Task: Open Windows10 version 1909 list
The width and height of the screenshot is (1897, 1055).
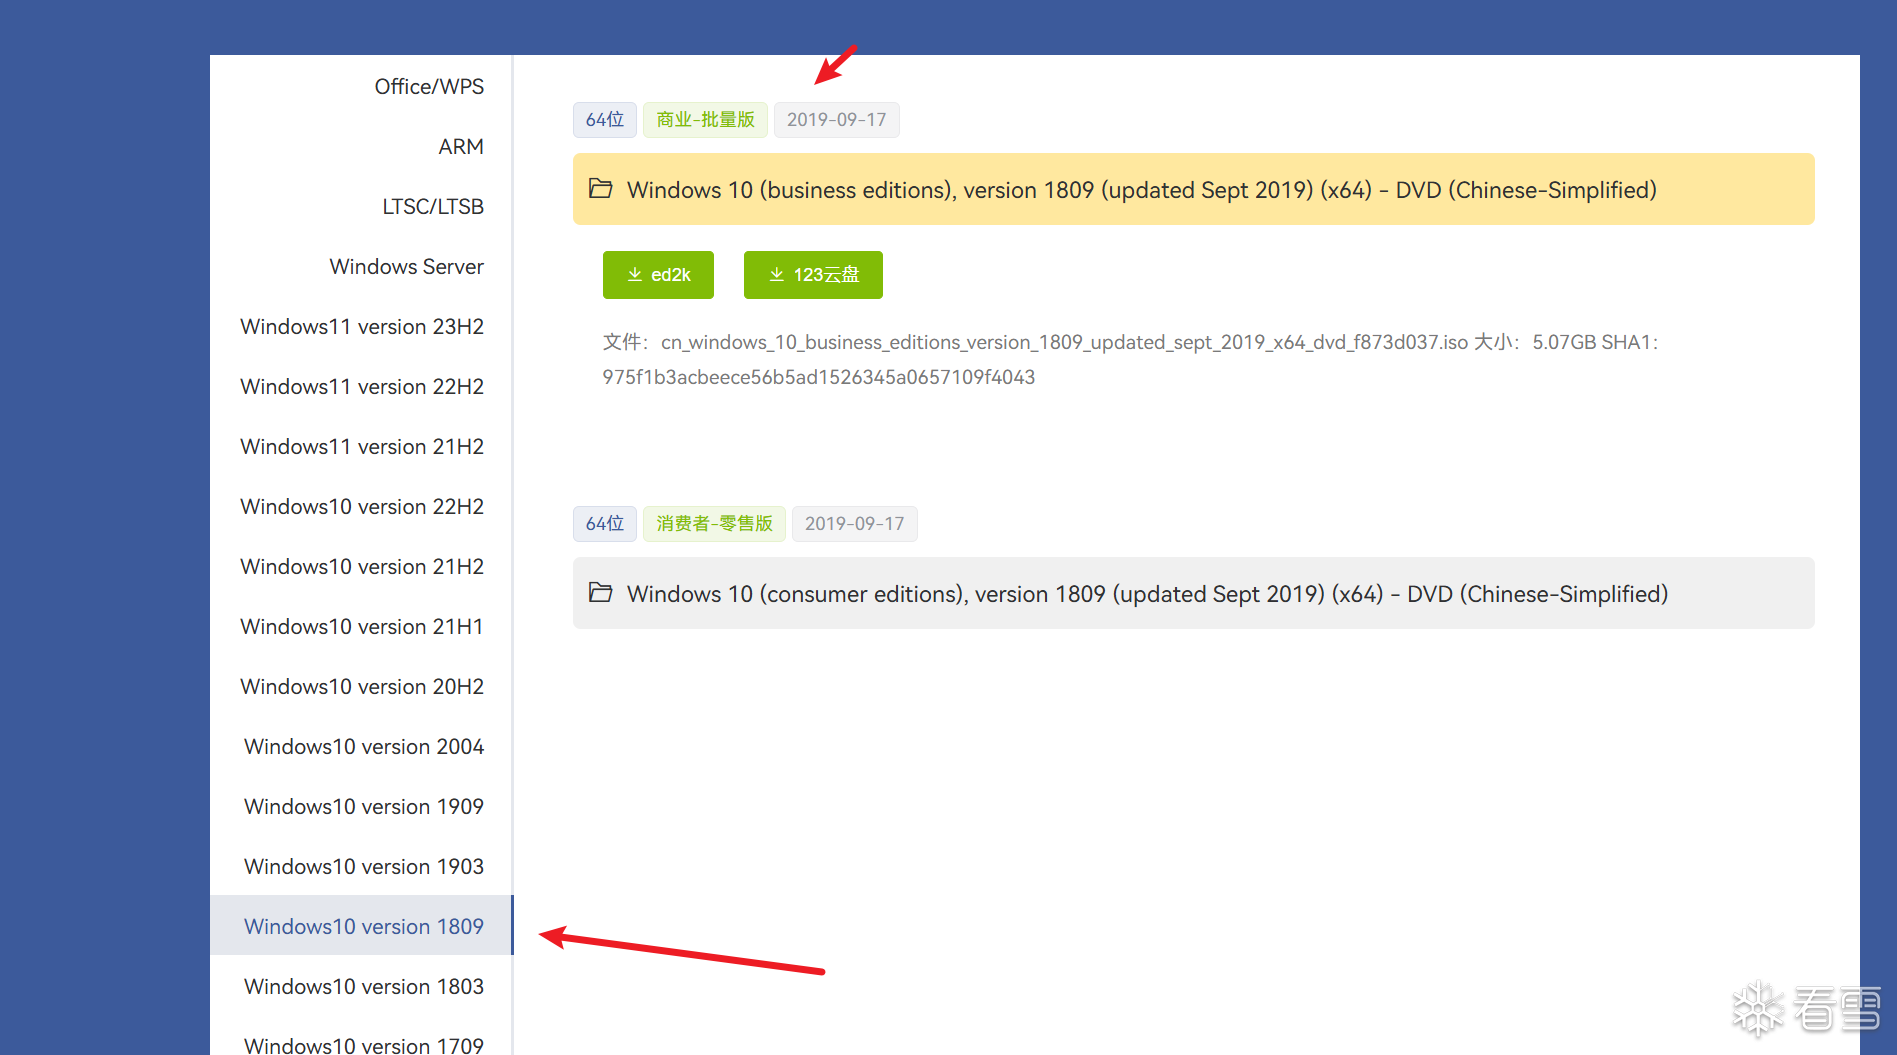Action: (x=363, y=807)
